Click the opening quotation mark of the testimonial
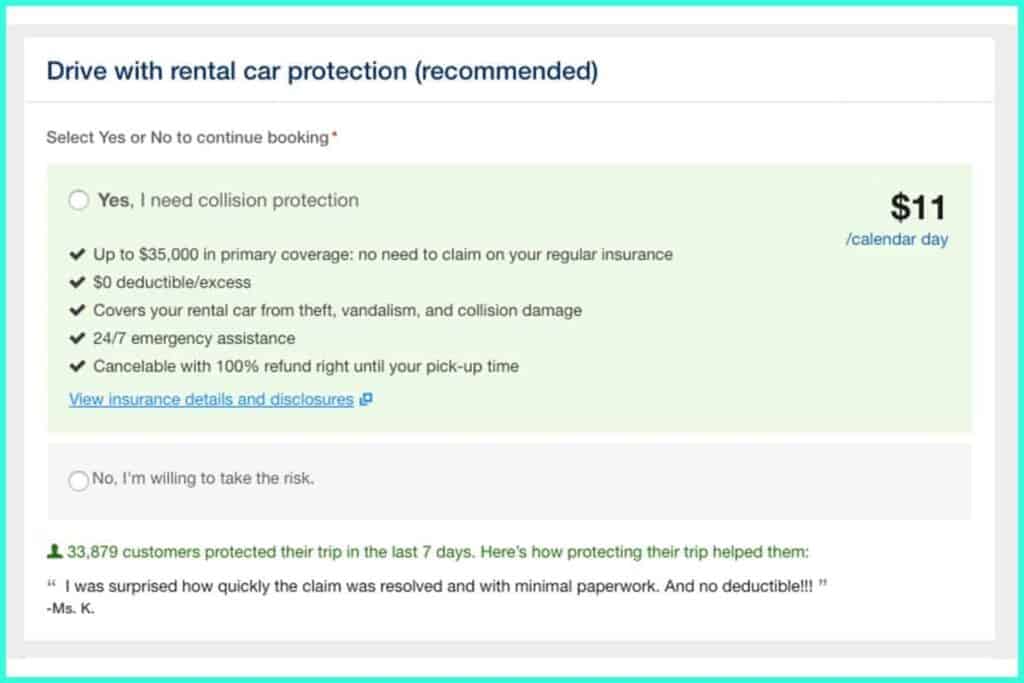The width and height of the screenshot is (1024, 683). tap(52, 584)
